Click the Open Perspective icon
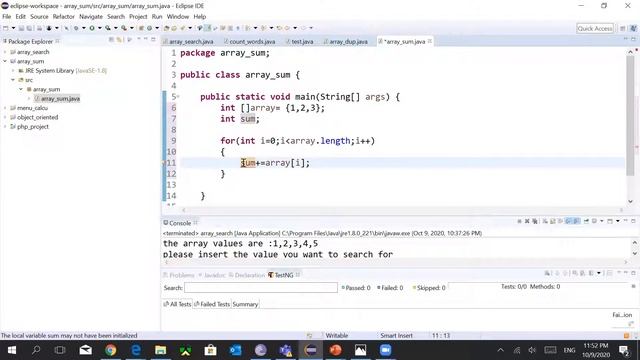The height and width of the screenshot is (360, 640). [622, 29]
